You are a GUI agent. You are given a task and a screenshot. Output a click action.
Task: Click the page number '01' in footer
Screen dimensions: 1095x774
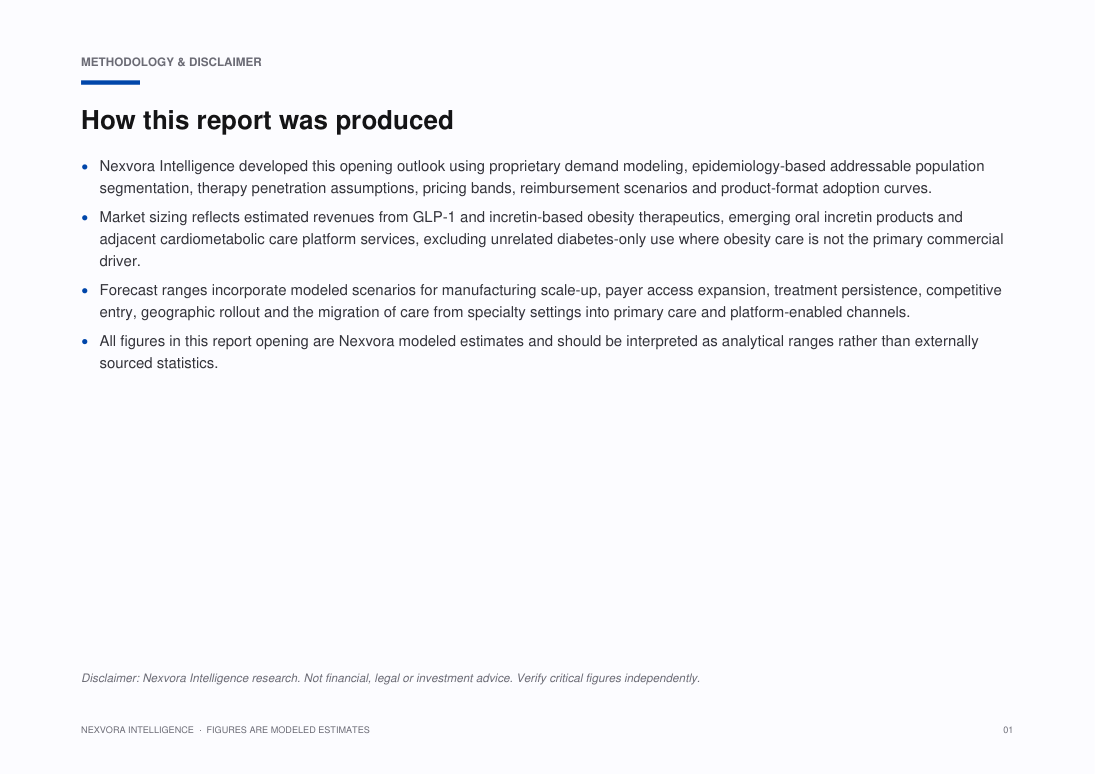coord(1008,730)
